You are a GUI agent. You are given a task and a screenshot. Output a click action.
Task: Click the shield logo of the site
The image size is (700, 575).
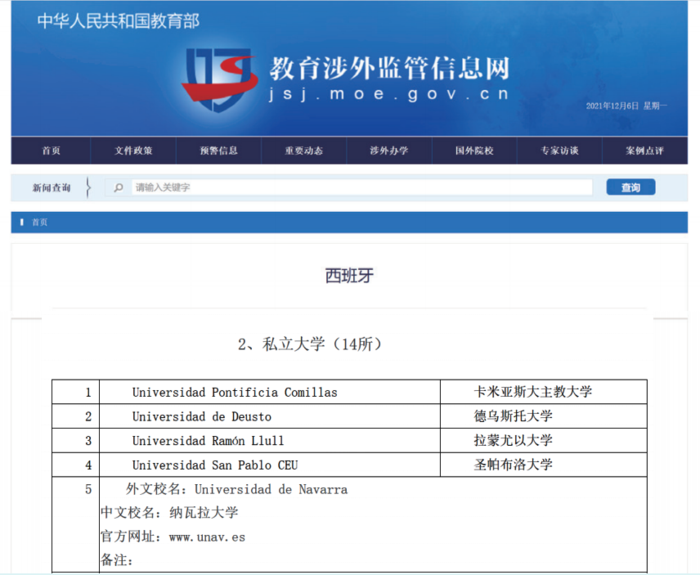click(220, 79)
